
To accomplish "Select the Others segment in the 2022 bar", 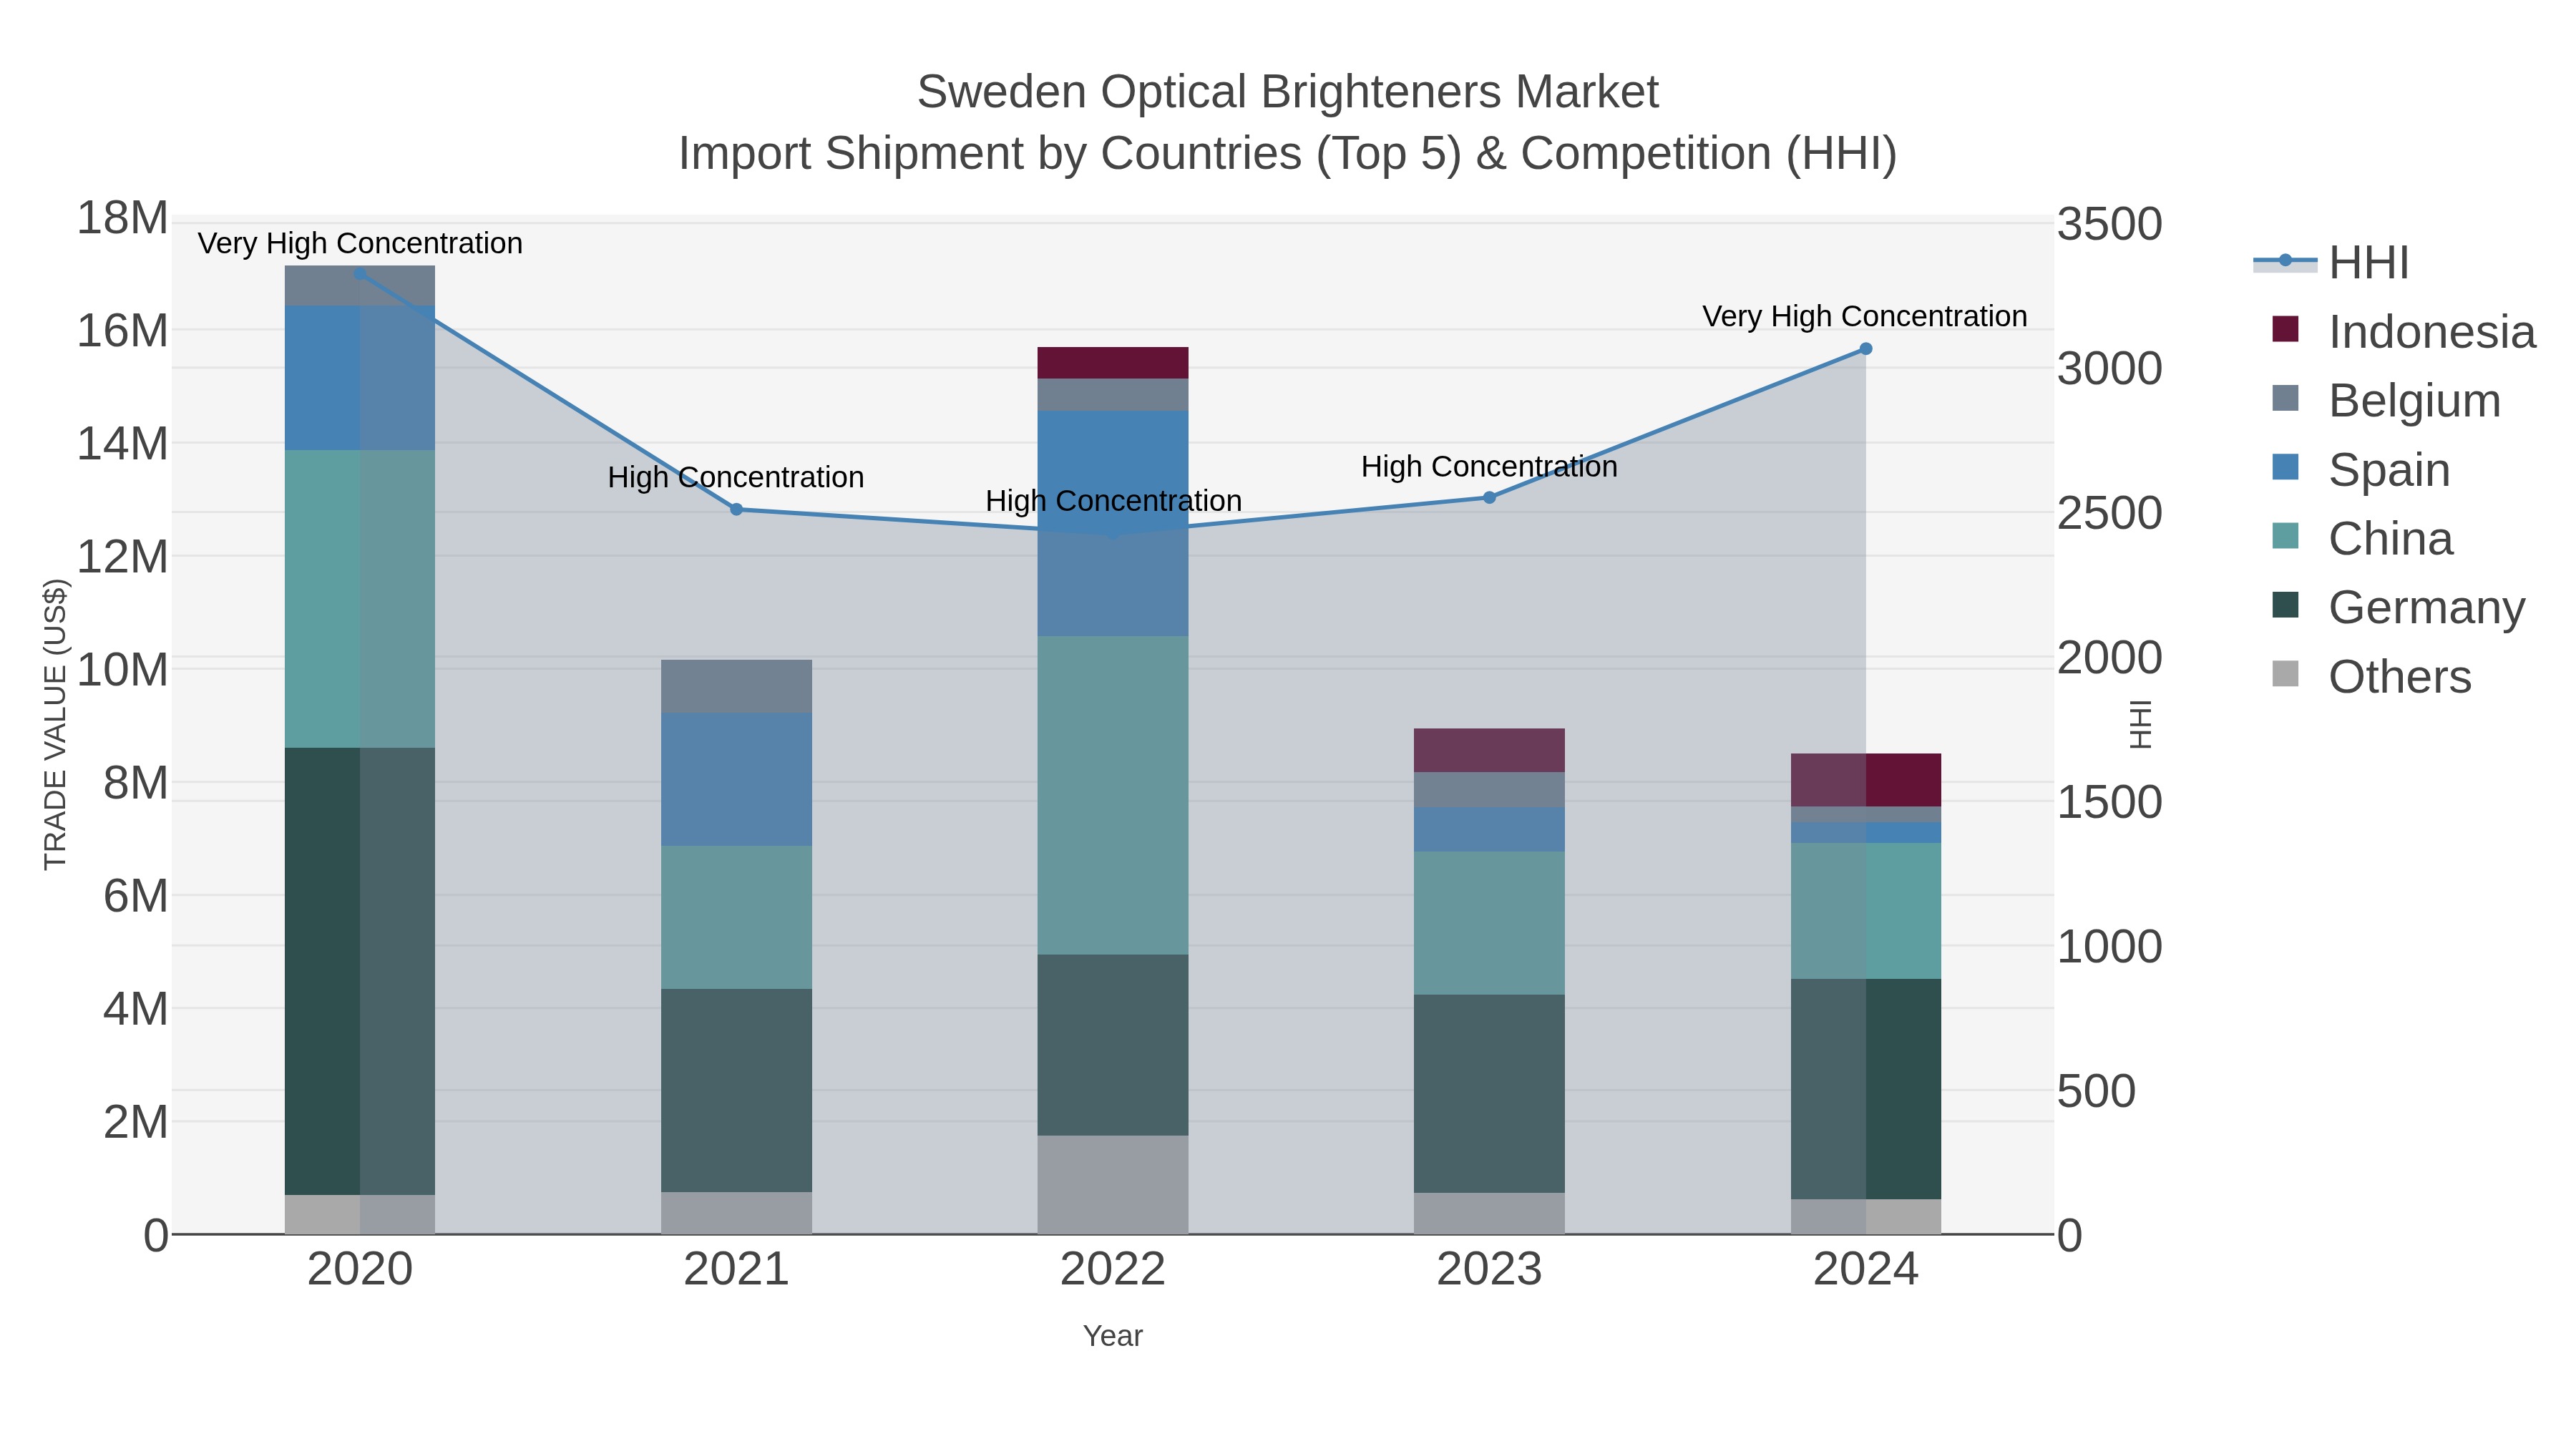I will point(1113,1185).
